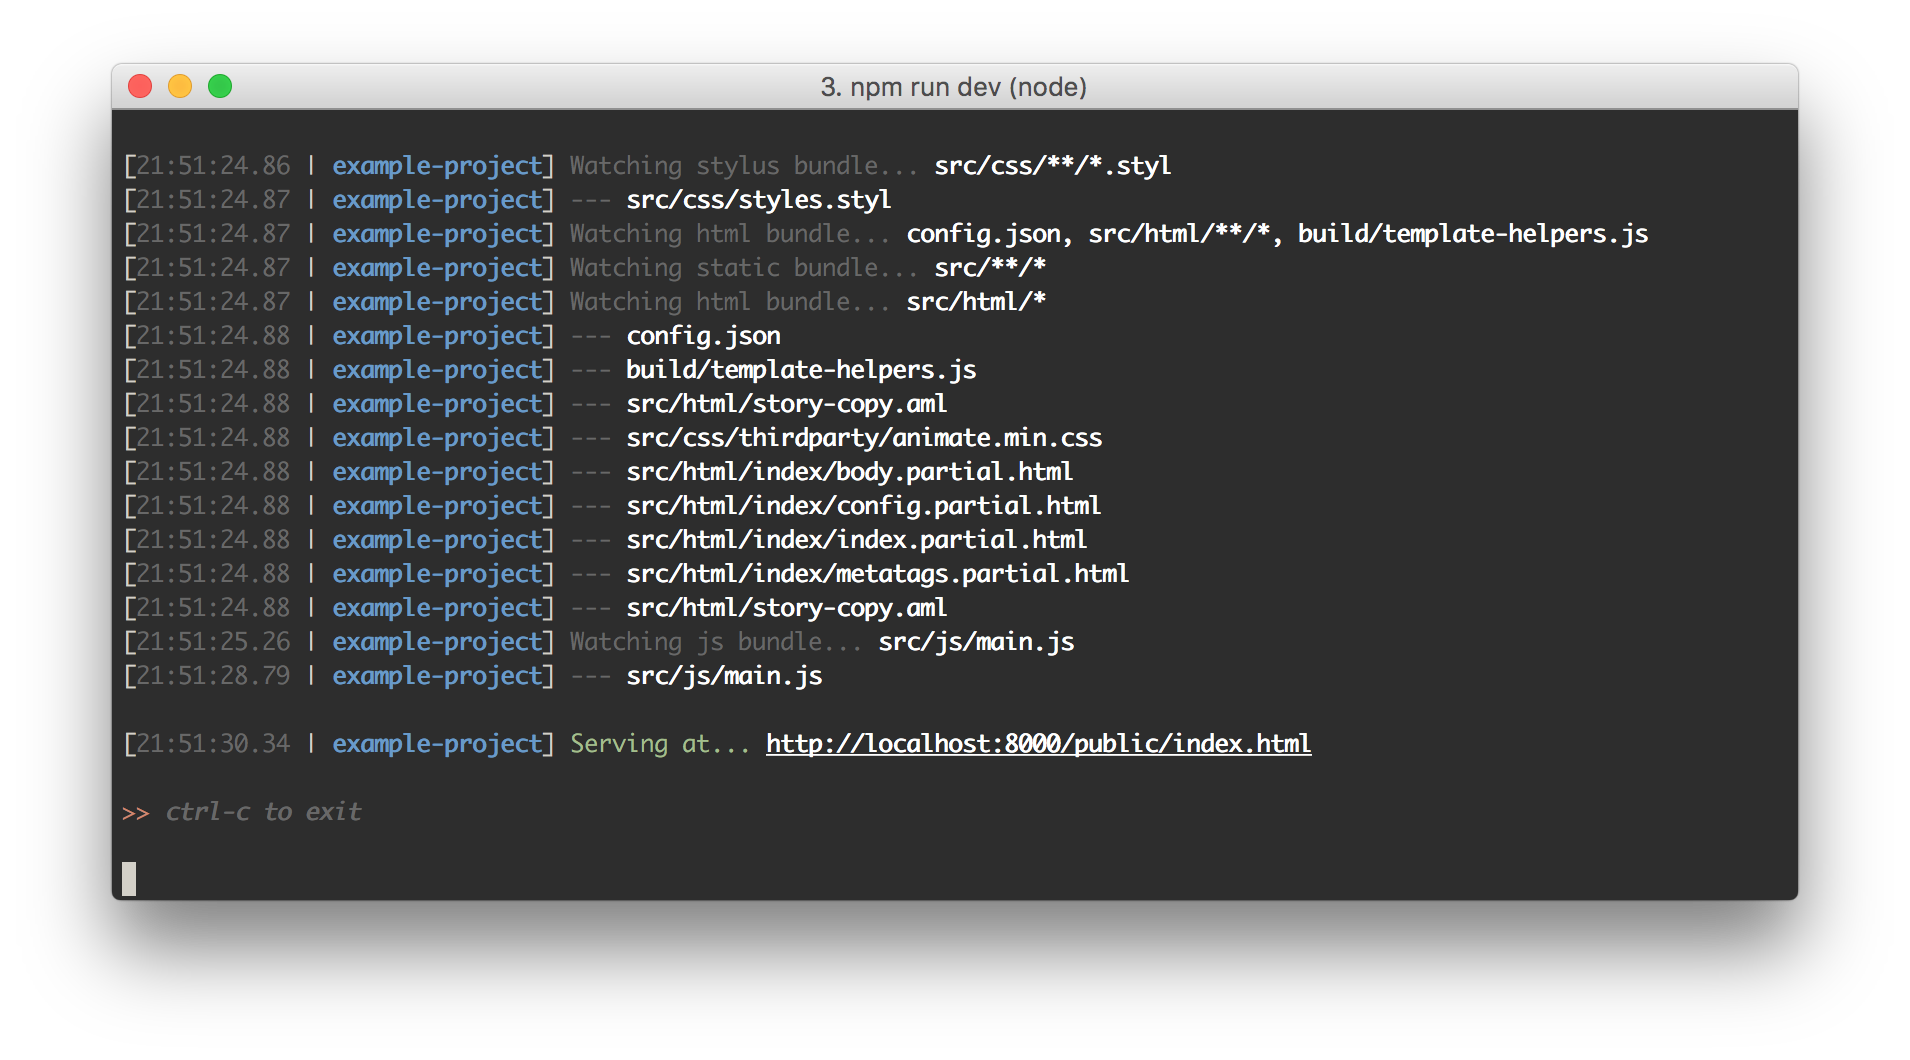Click 'Watching static bundle...' text
The image size is (1910, 1060).
pyautogui.click(x=743, y=268)
